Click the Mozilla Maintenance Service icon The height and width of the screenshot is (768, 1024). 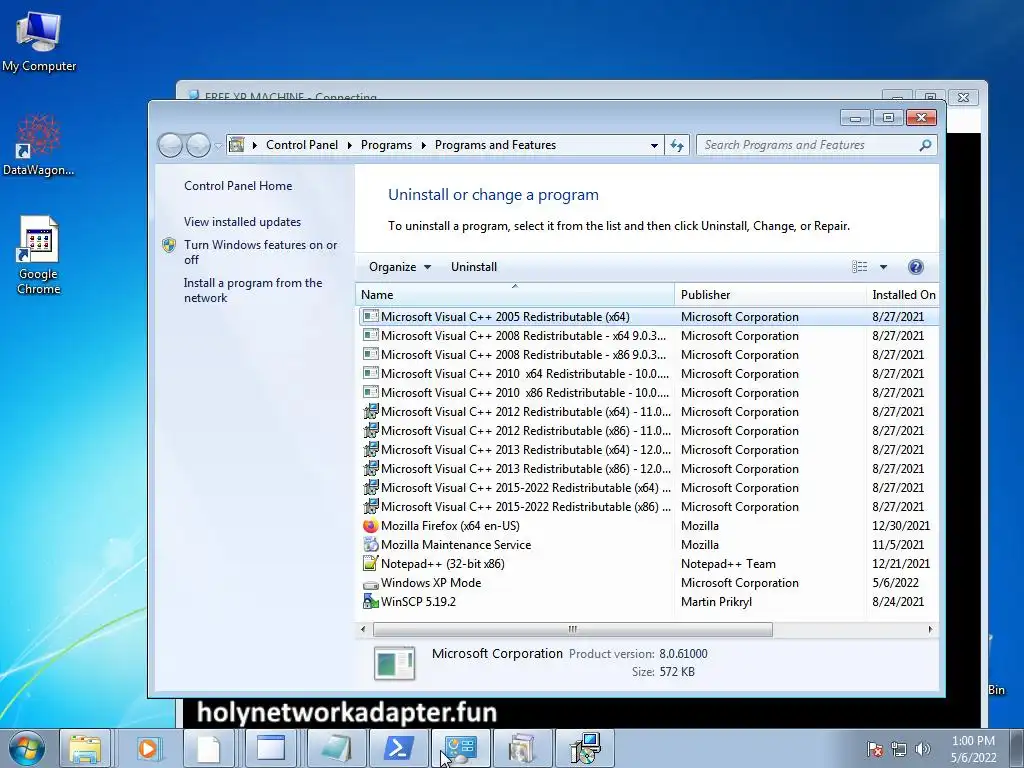[x=370, y=545]
